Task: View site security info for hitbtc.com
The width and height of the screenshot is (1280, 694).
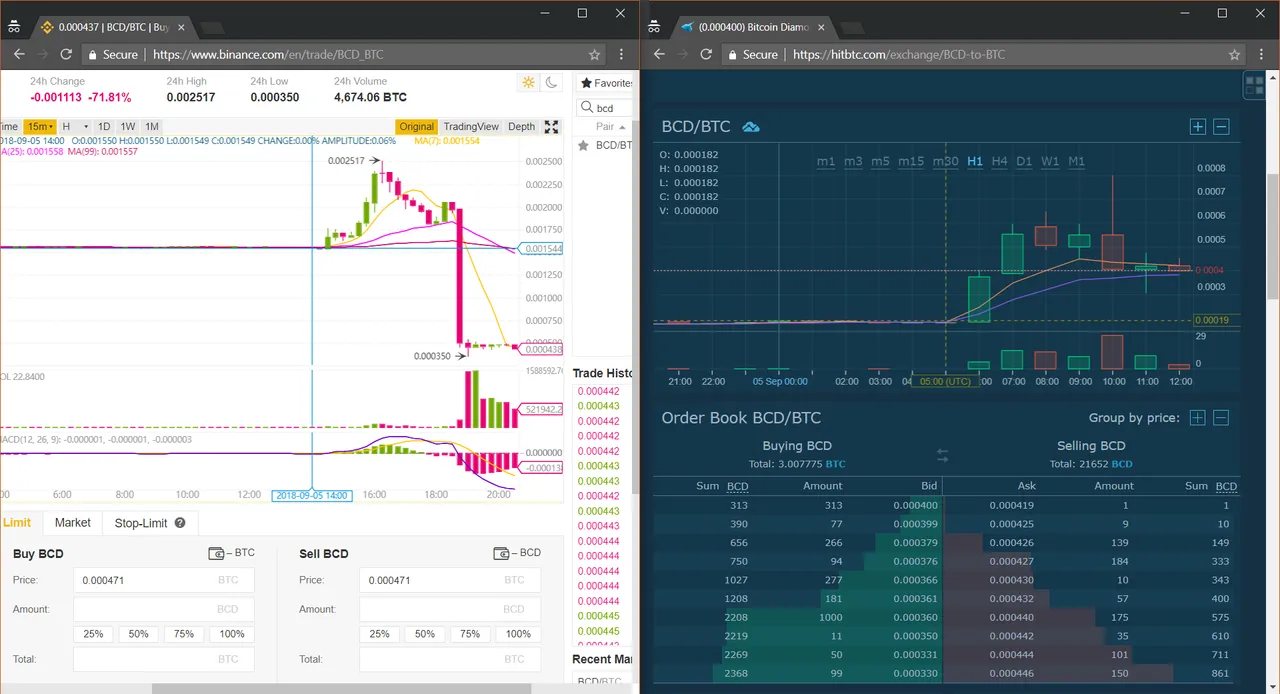Action: click(752, 54)
